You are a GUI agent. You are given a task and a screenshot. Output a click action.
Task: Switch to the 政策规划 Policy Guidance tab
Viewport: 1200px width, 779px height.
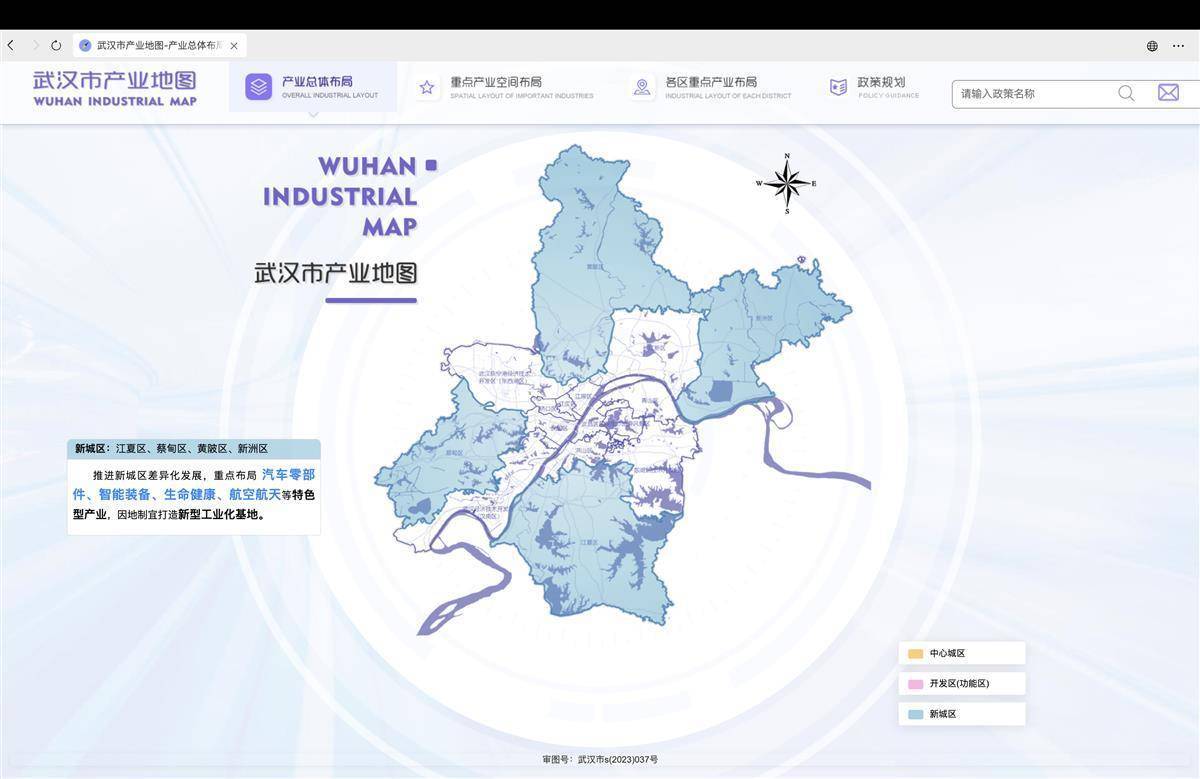coord(880,83)
